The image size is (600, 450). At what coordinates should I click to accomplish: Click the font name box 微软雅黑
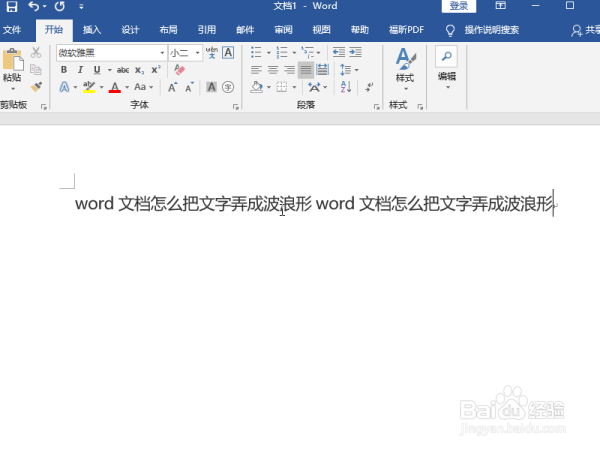107,53
